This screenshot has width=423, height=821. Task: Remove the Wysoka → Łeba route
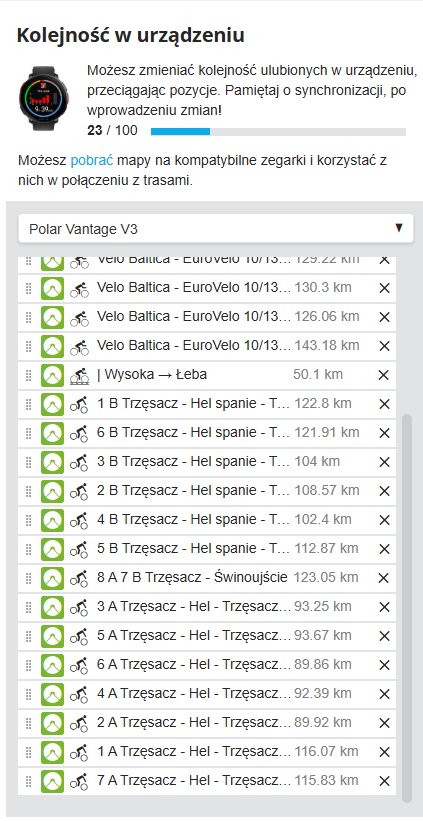[x=384, y=375]
